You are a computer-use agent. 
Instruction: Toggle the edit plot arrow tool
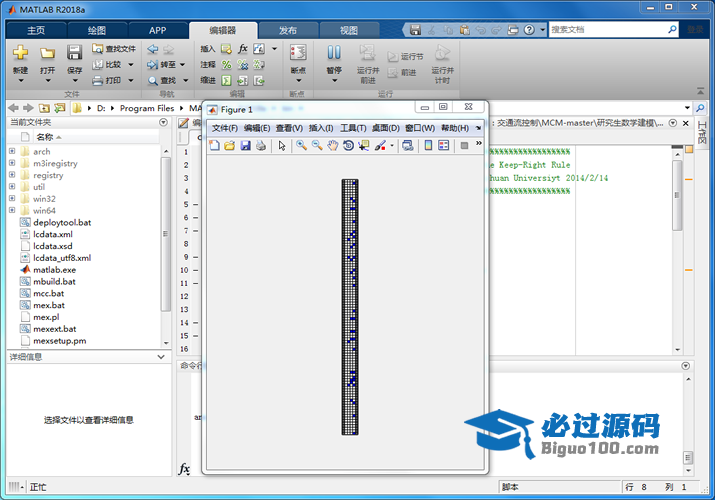click(282, 146)
